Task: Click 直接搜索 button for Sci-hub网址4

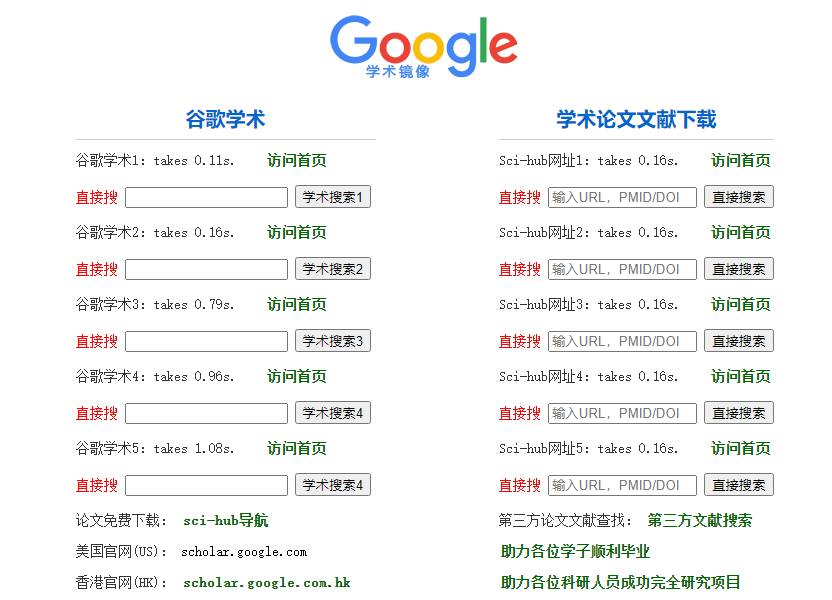Action: pyautogui.click(x=739, y=413)
